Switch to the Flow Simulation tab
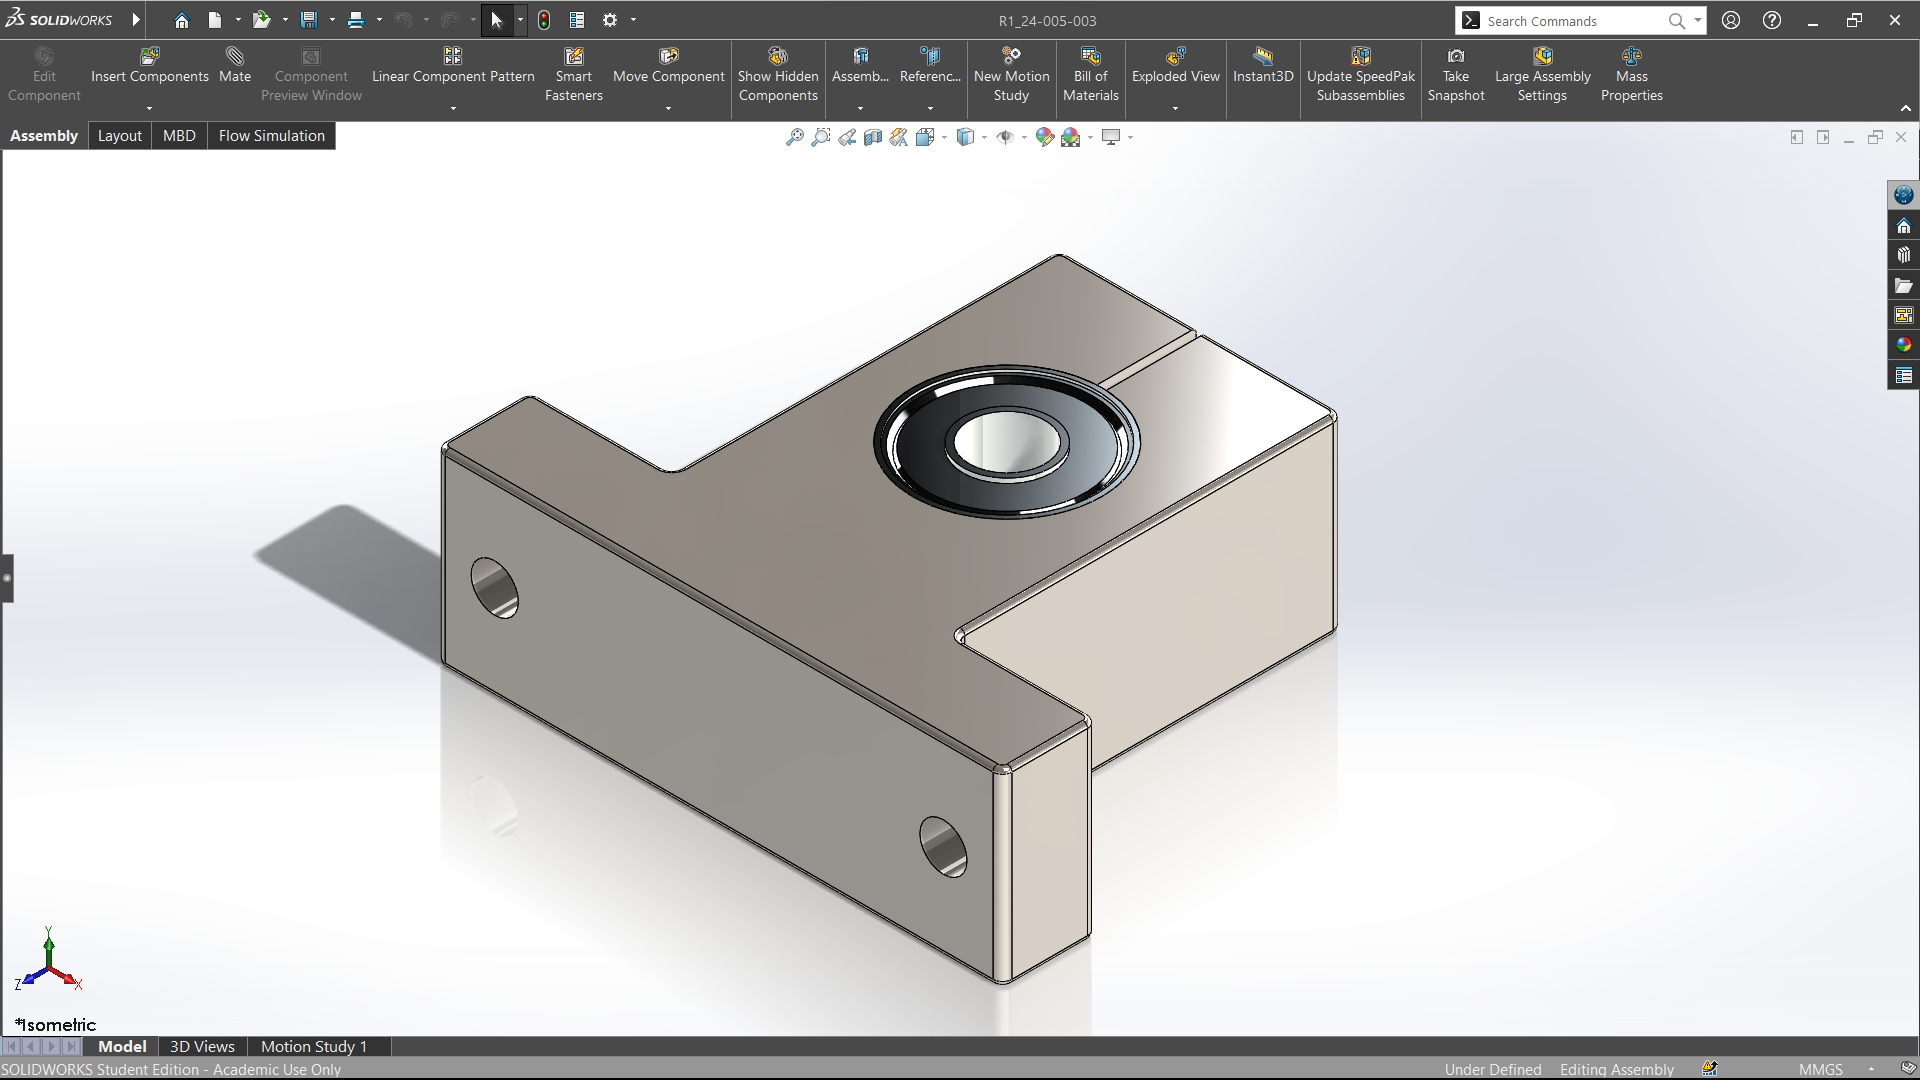Viewport: 1920px width, 1080px height. [x=271, y=136]
